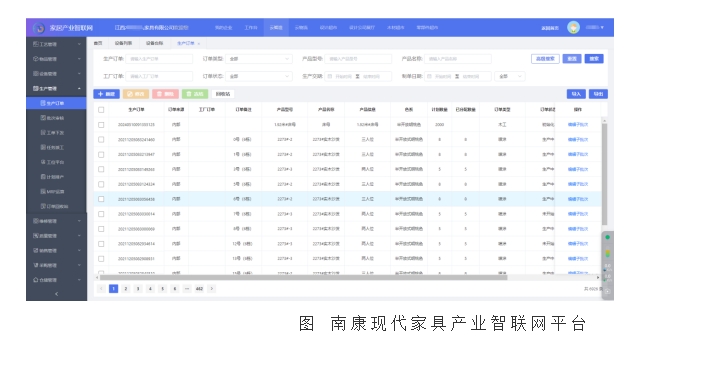Open the 订单类型 dropdown

(x=259, y=59)
